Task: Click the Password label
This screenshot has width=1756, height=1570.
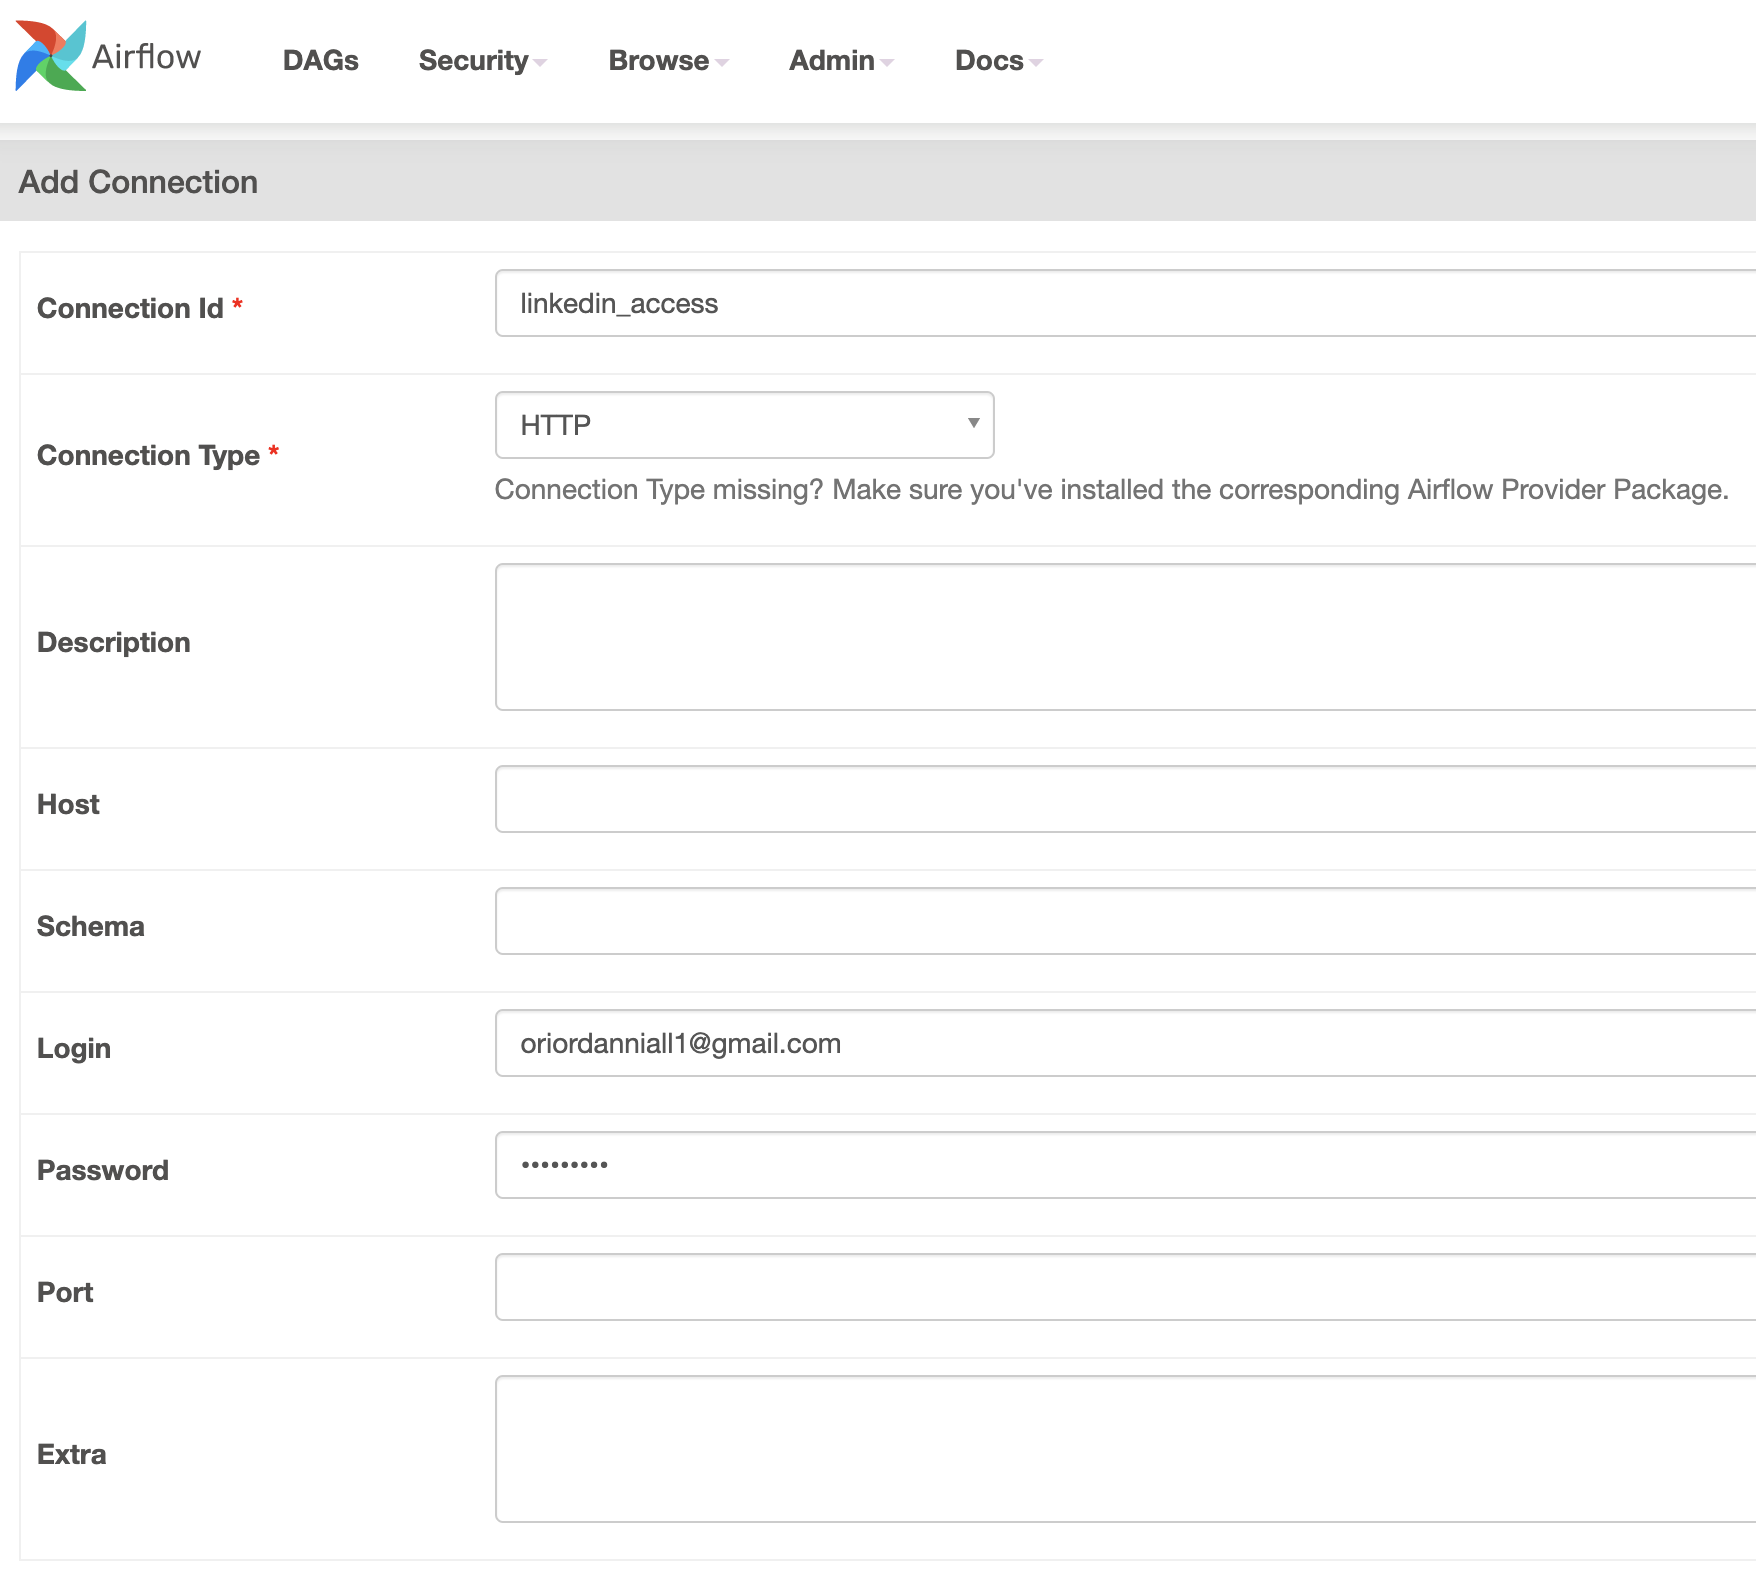Action: [x=102, y=1170]
